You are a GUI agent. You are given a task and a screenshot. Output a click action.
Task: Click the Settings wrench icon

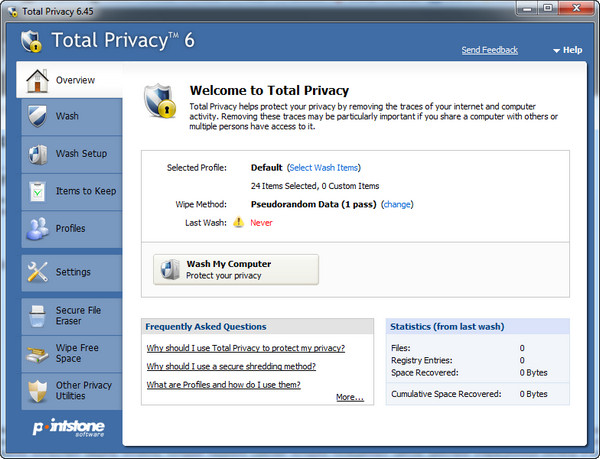point(37,272)
